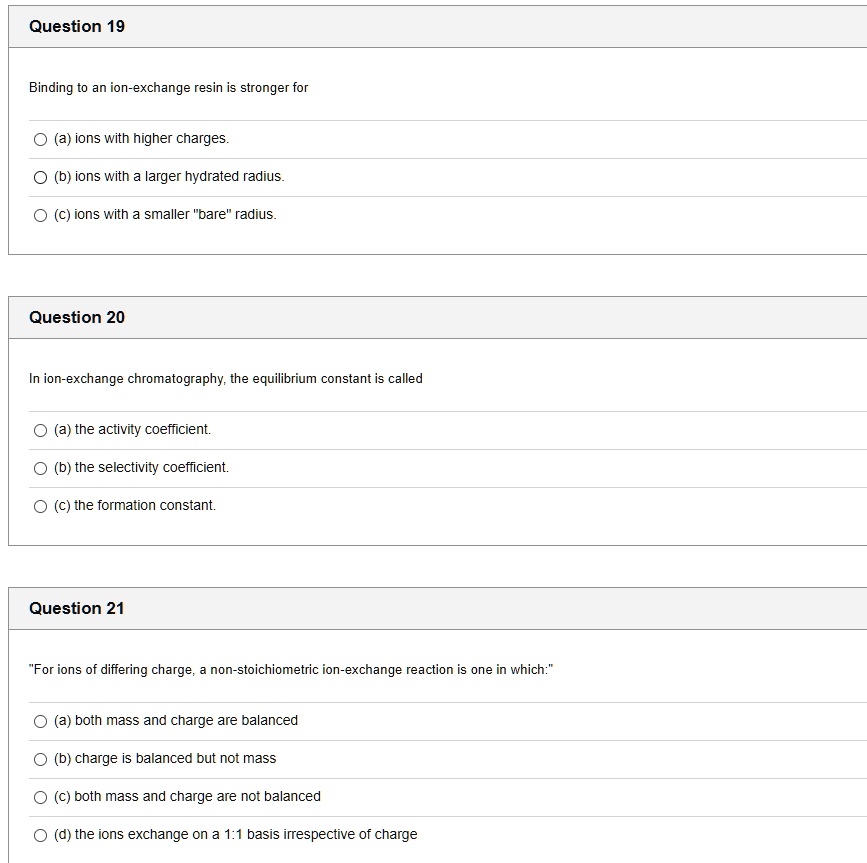The image size is (867, 863).
Task: Click the Question 21 header bar
Action: pos(76,608)
